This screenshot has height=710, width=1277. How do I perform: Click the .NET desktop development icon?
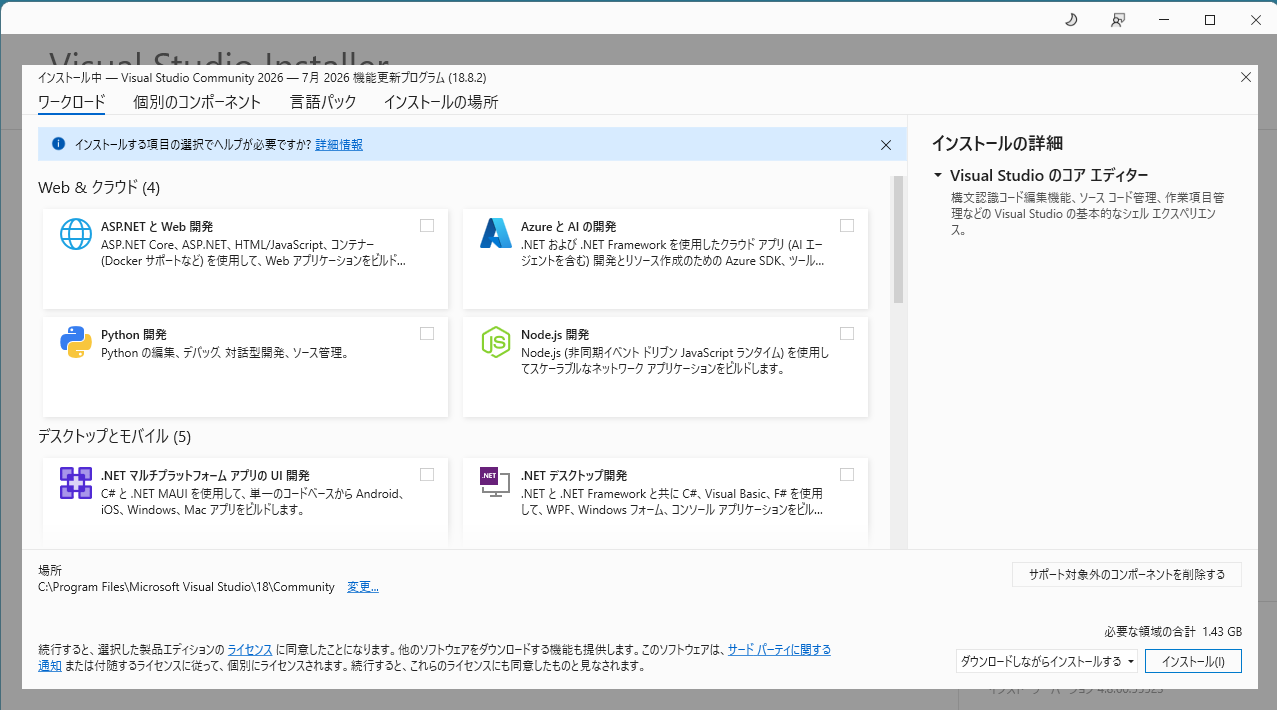(x=496, y=482)
